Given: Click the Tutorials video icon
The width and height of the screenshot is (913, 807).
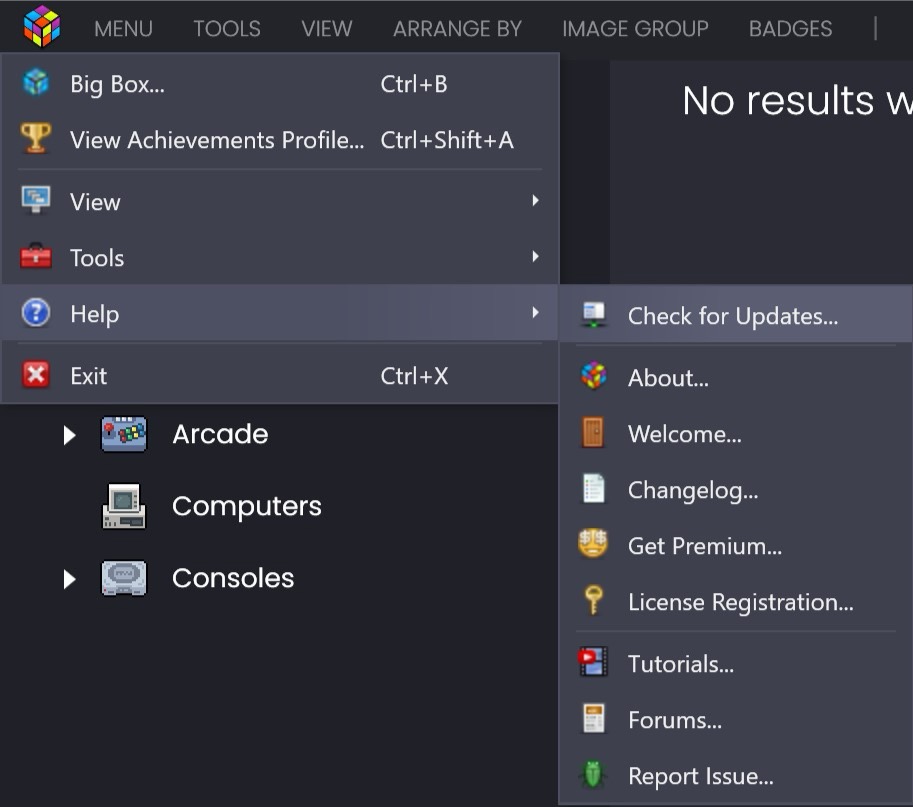Looking at the screenshot, I should click(x=593, y=664).
